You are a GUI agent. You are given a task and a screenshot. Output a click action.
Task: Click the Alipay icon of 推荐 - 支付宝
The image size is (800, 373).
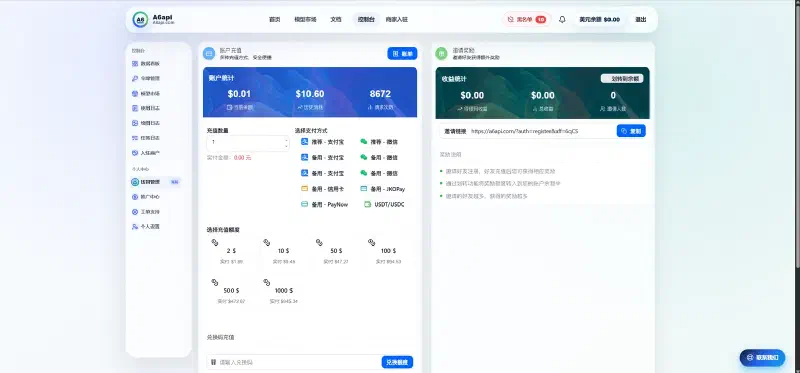coord(305,141)
